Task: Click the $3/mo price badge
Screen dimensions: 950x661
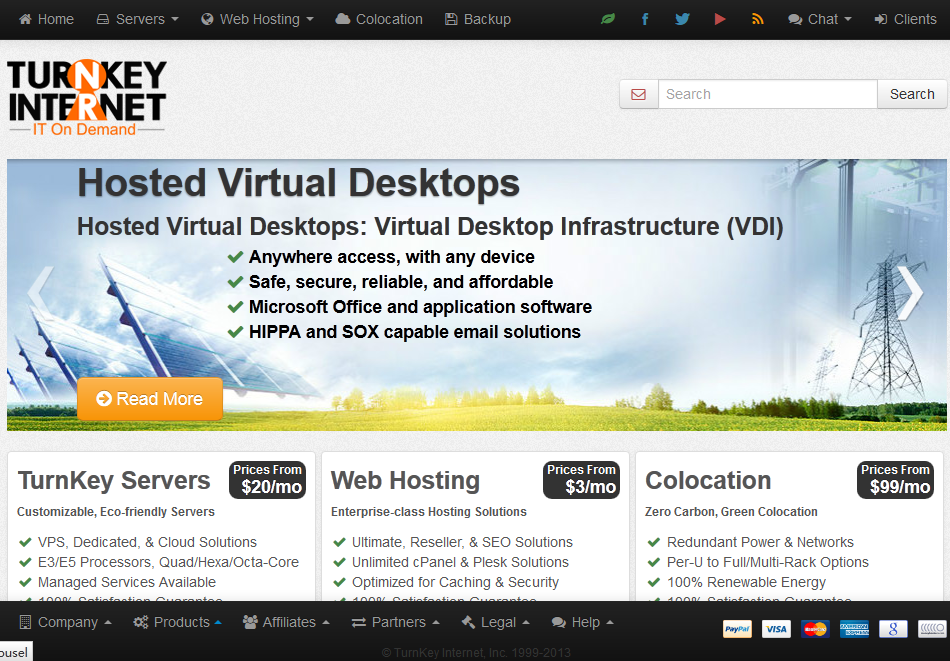Action: pyautogui.click(x=581, y=480)
